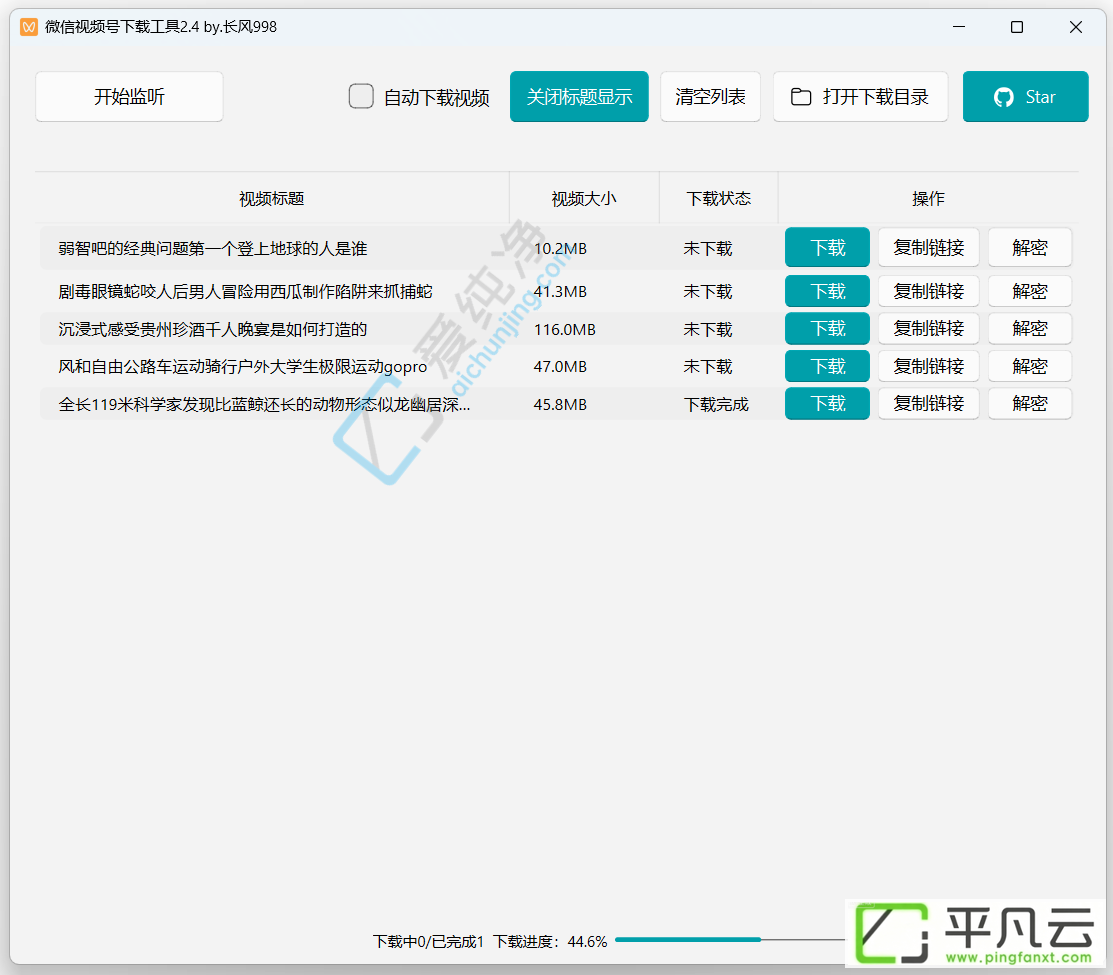Click the 视频标题 column header
Screen dimensions: 1113x975
pyautogui.click(x=272, y=199)
